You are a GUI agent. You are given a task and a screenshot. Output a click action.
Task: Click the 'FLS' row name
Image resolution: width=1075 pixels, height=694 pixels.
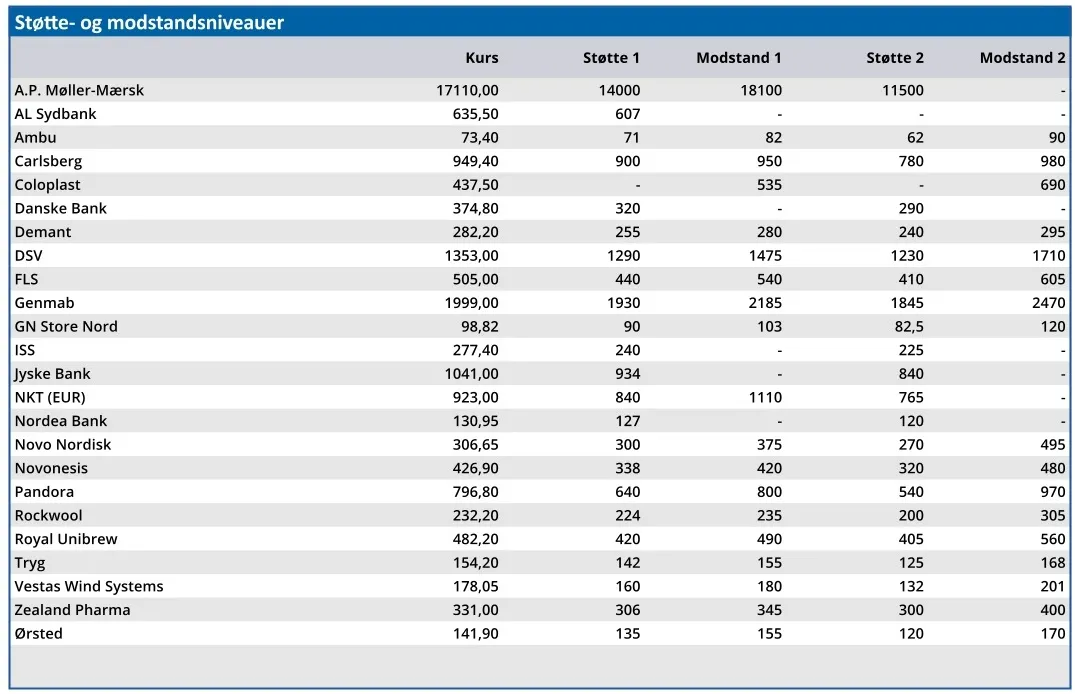pyautogui.click(x=26, y=279)
